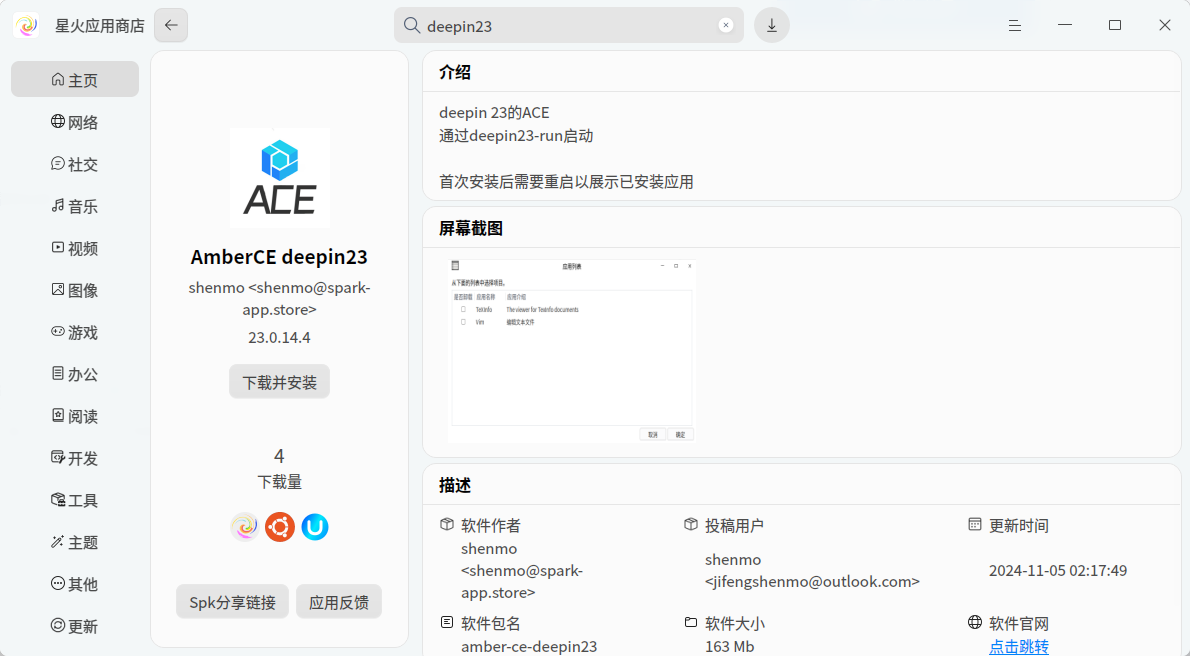1190x656 pixels.
Task: Click the blue U platform badge
Action: click(x=315, y=527)
